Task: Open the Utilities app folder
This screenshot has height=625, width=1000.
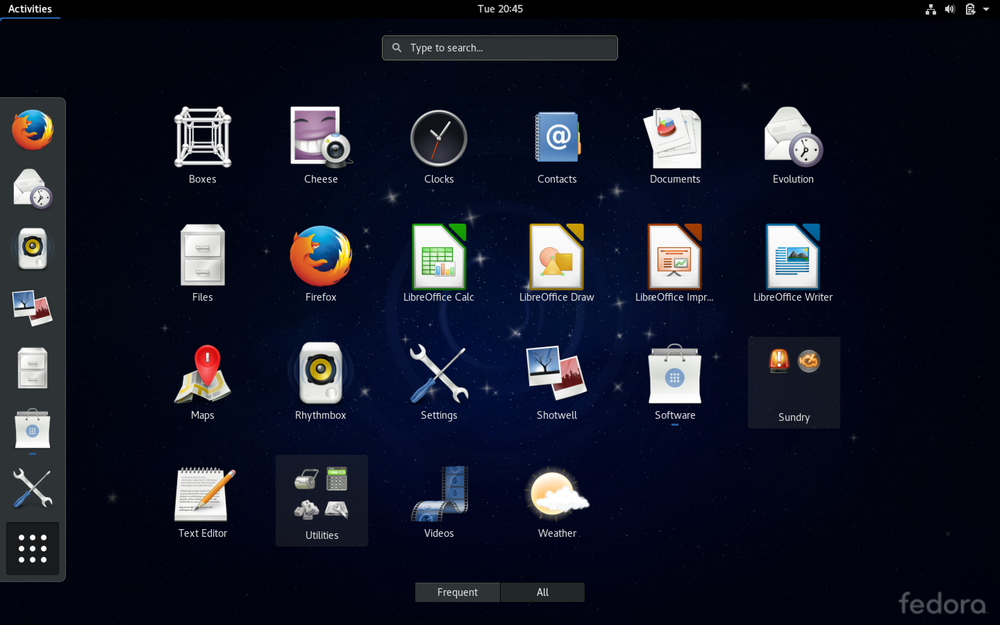Action: click(321, 501)
